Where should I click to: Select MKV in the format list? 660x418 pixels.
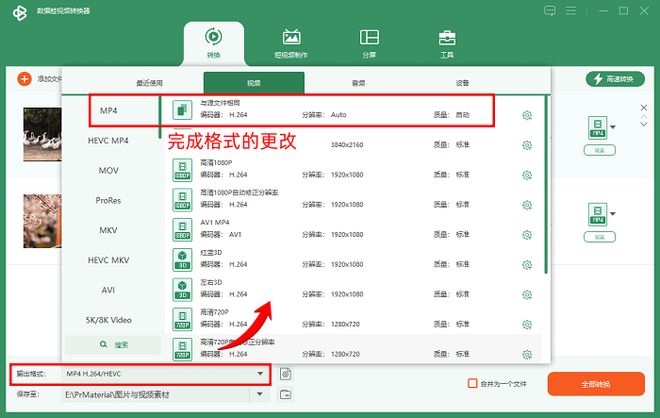point(108,230)
